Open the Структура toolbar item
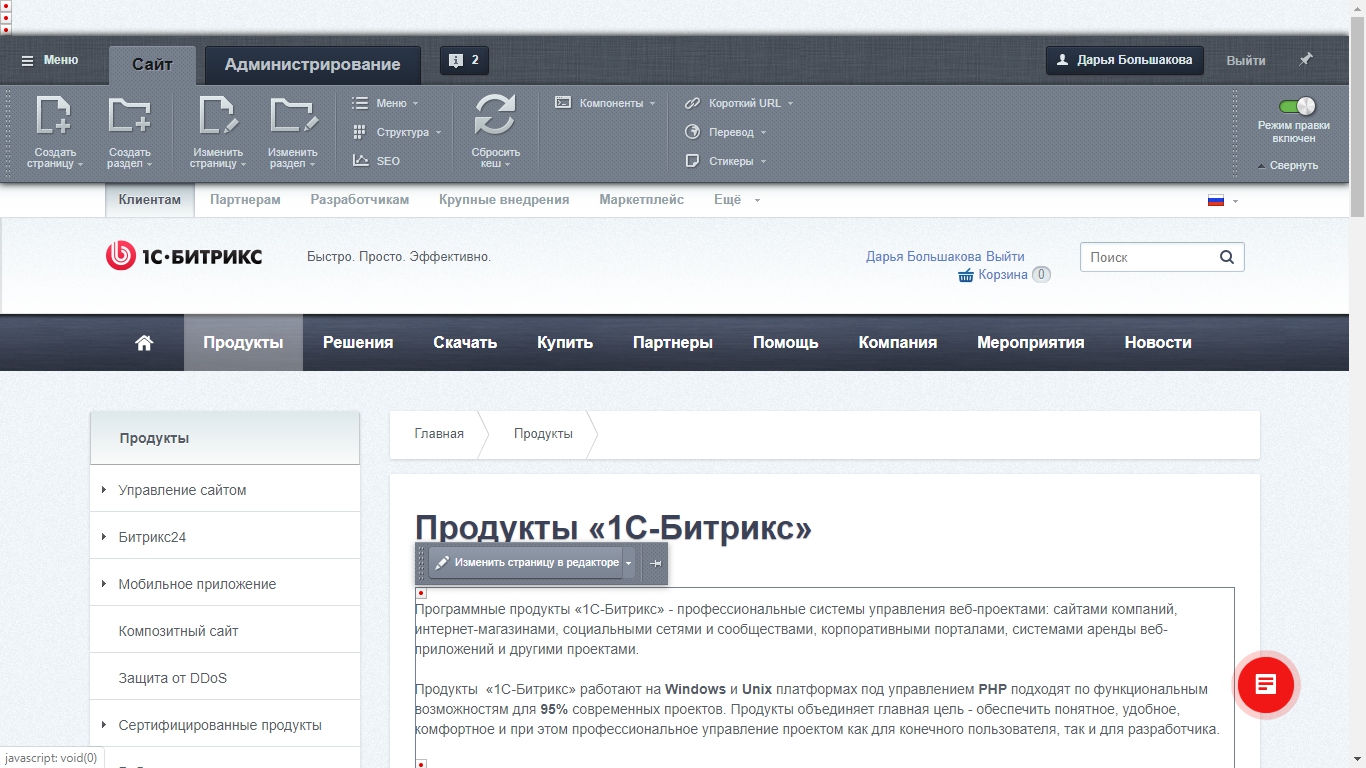 click(397, 132)
